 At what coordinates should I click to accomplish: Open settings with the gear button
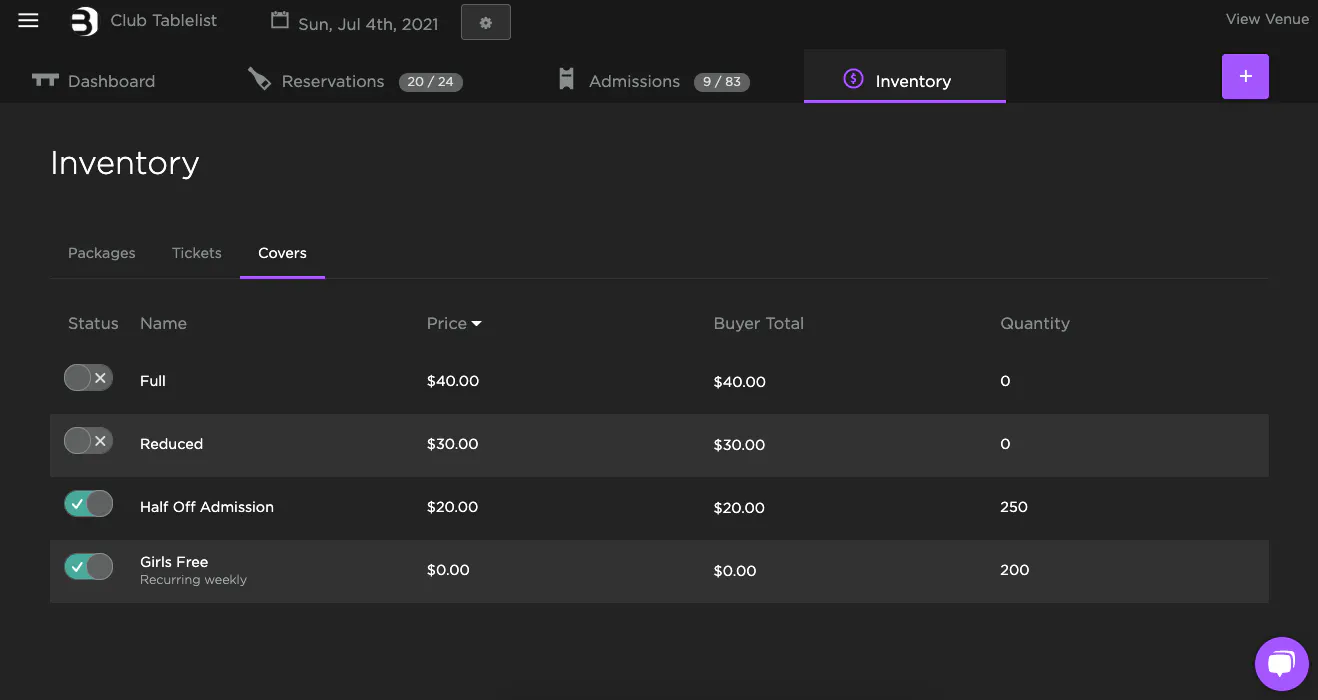pyautogui.click(x=486, y=22)
